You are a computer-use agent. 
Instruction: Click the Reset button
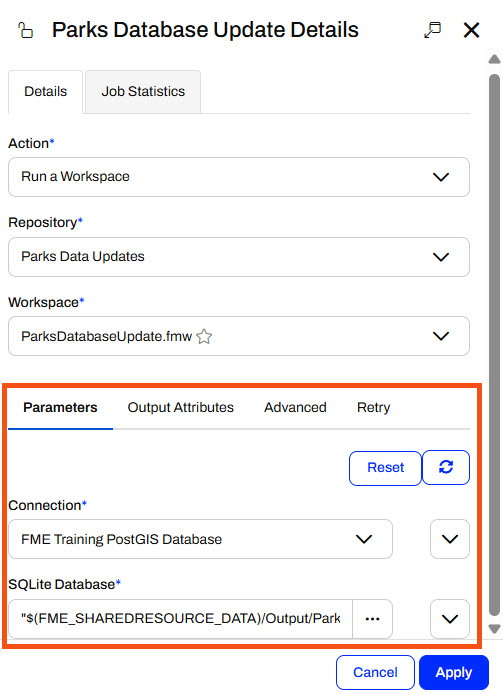click(x=386, y=468)
